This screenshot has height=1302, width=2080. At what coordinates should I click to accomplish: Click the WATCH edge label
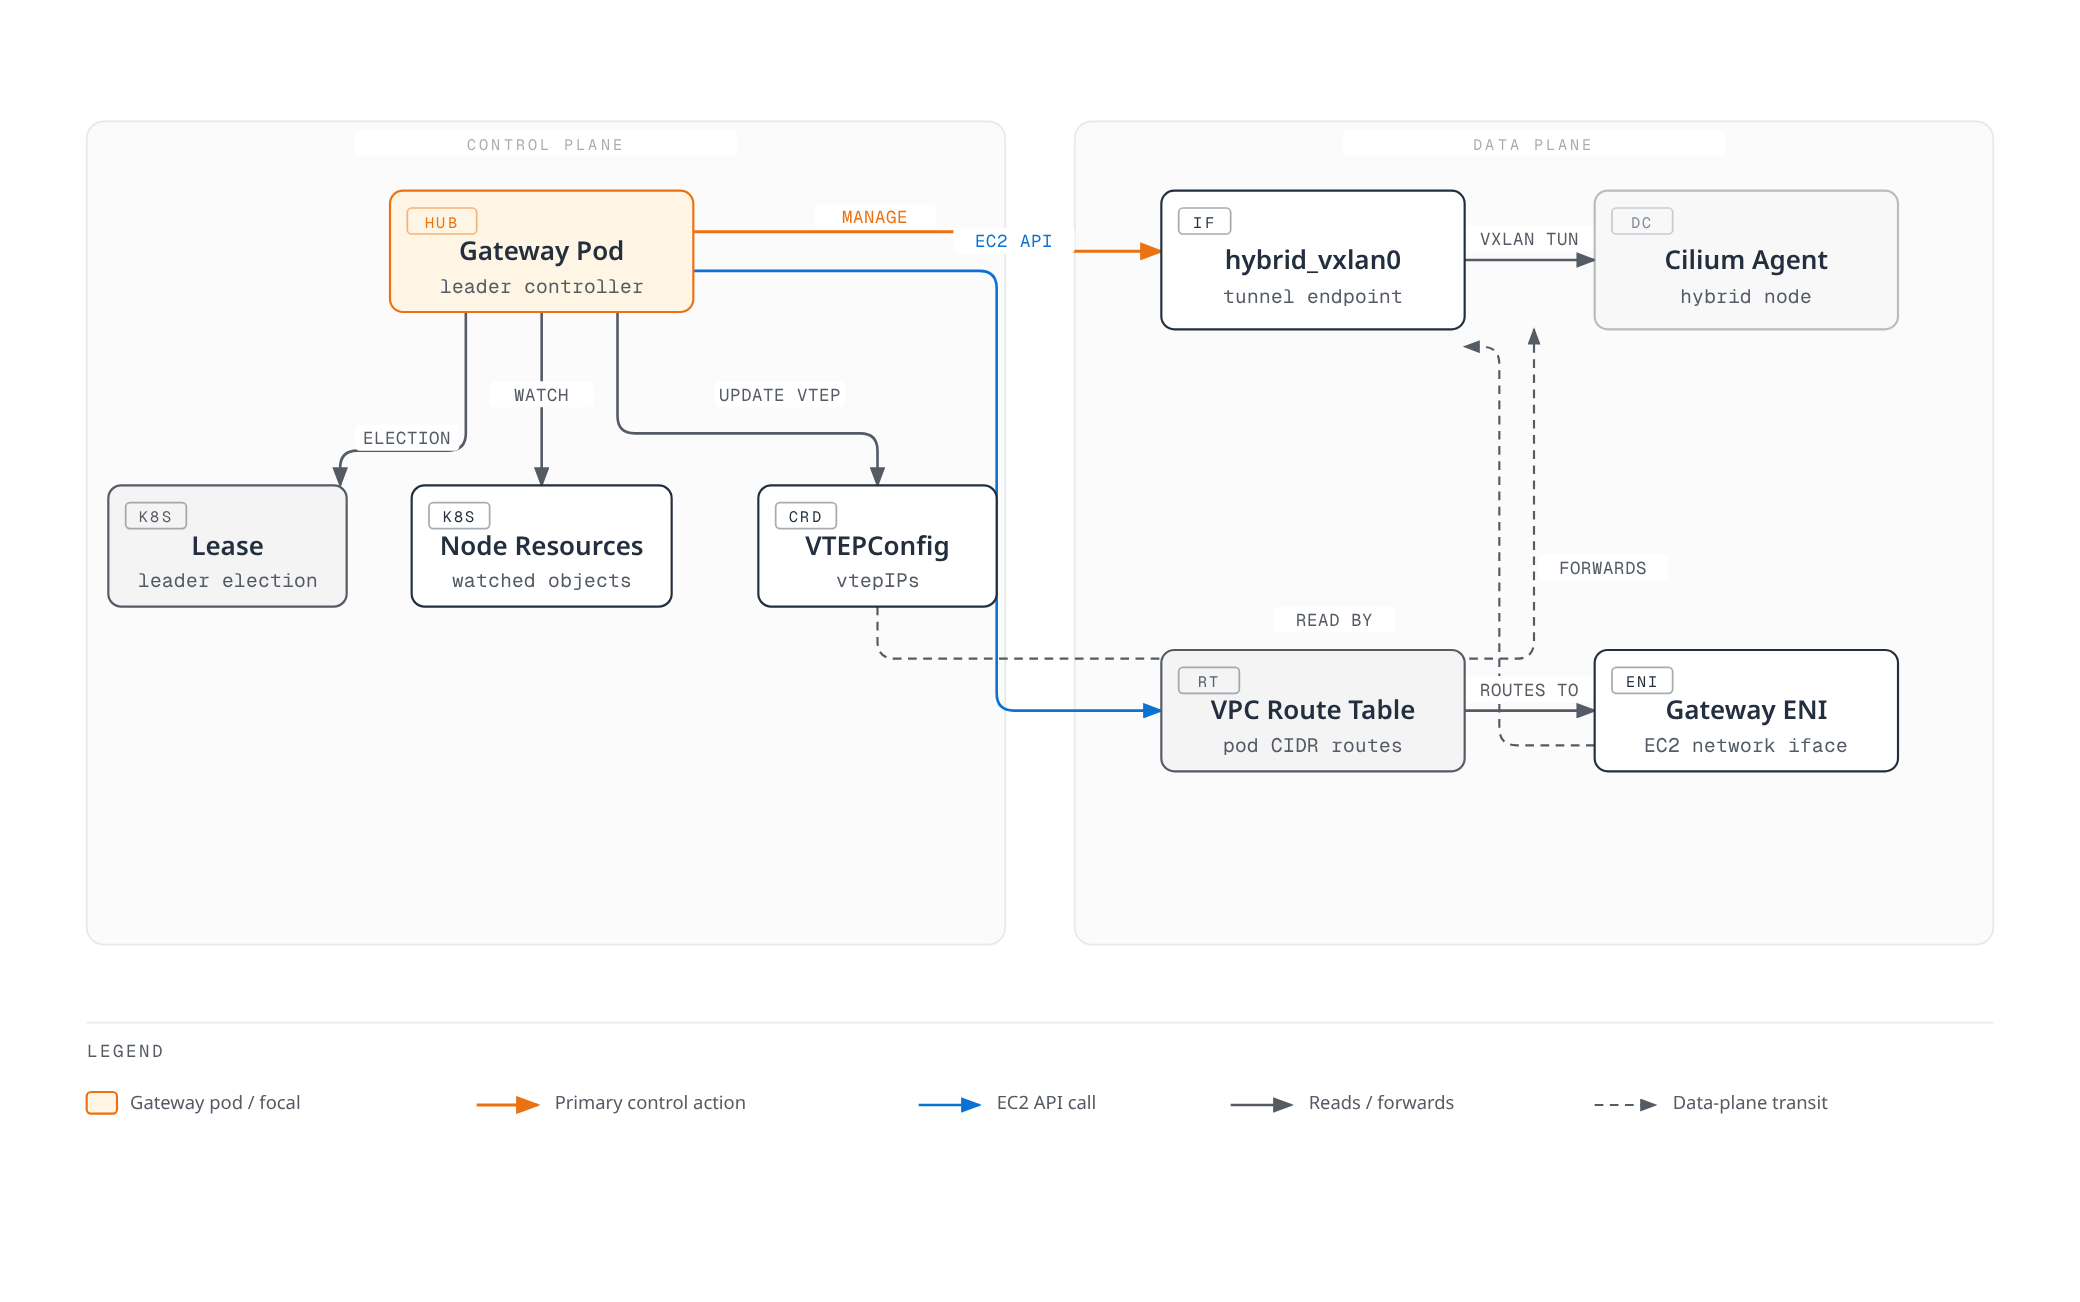541,395
